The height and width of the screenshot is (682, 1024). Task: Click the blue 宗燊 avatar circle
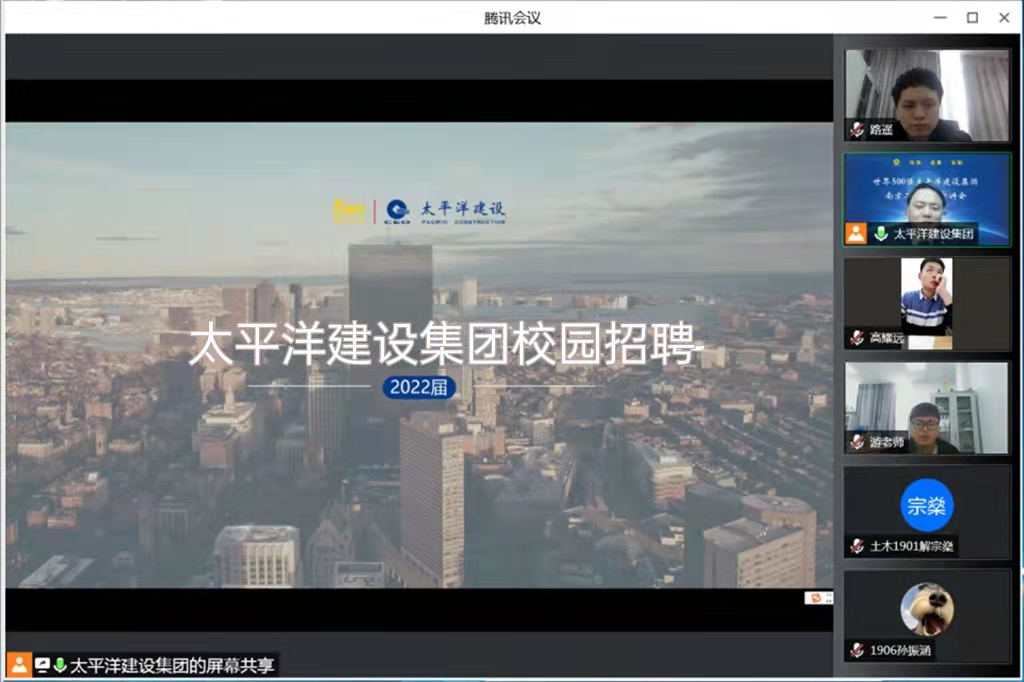point(927,505)
